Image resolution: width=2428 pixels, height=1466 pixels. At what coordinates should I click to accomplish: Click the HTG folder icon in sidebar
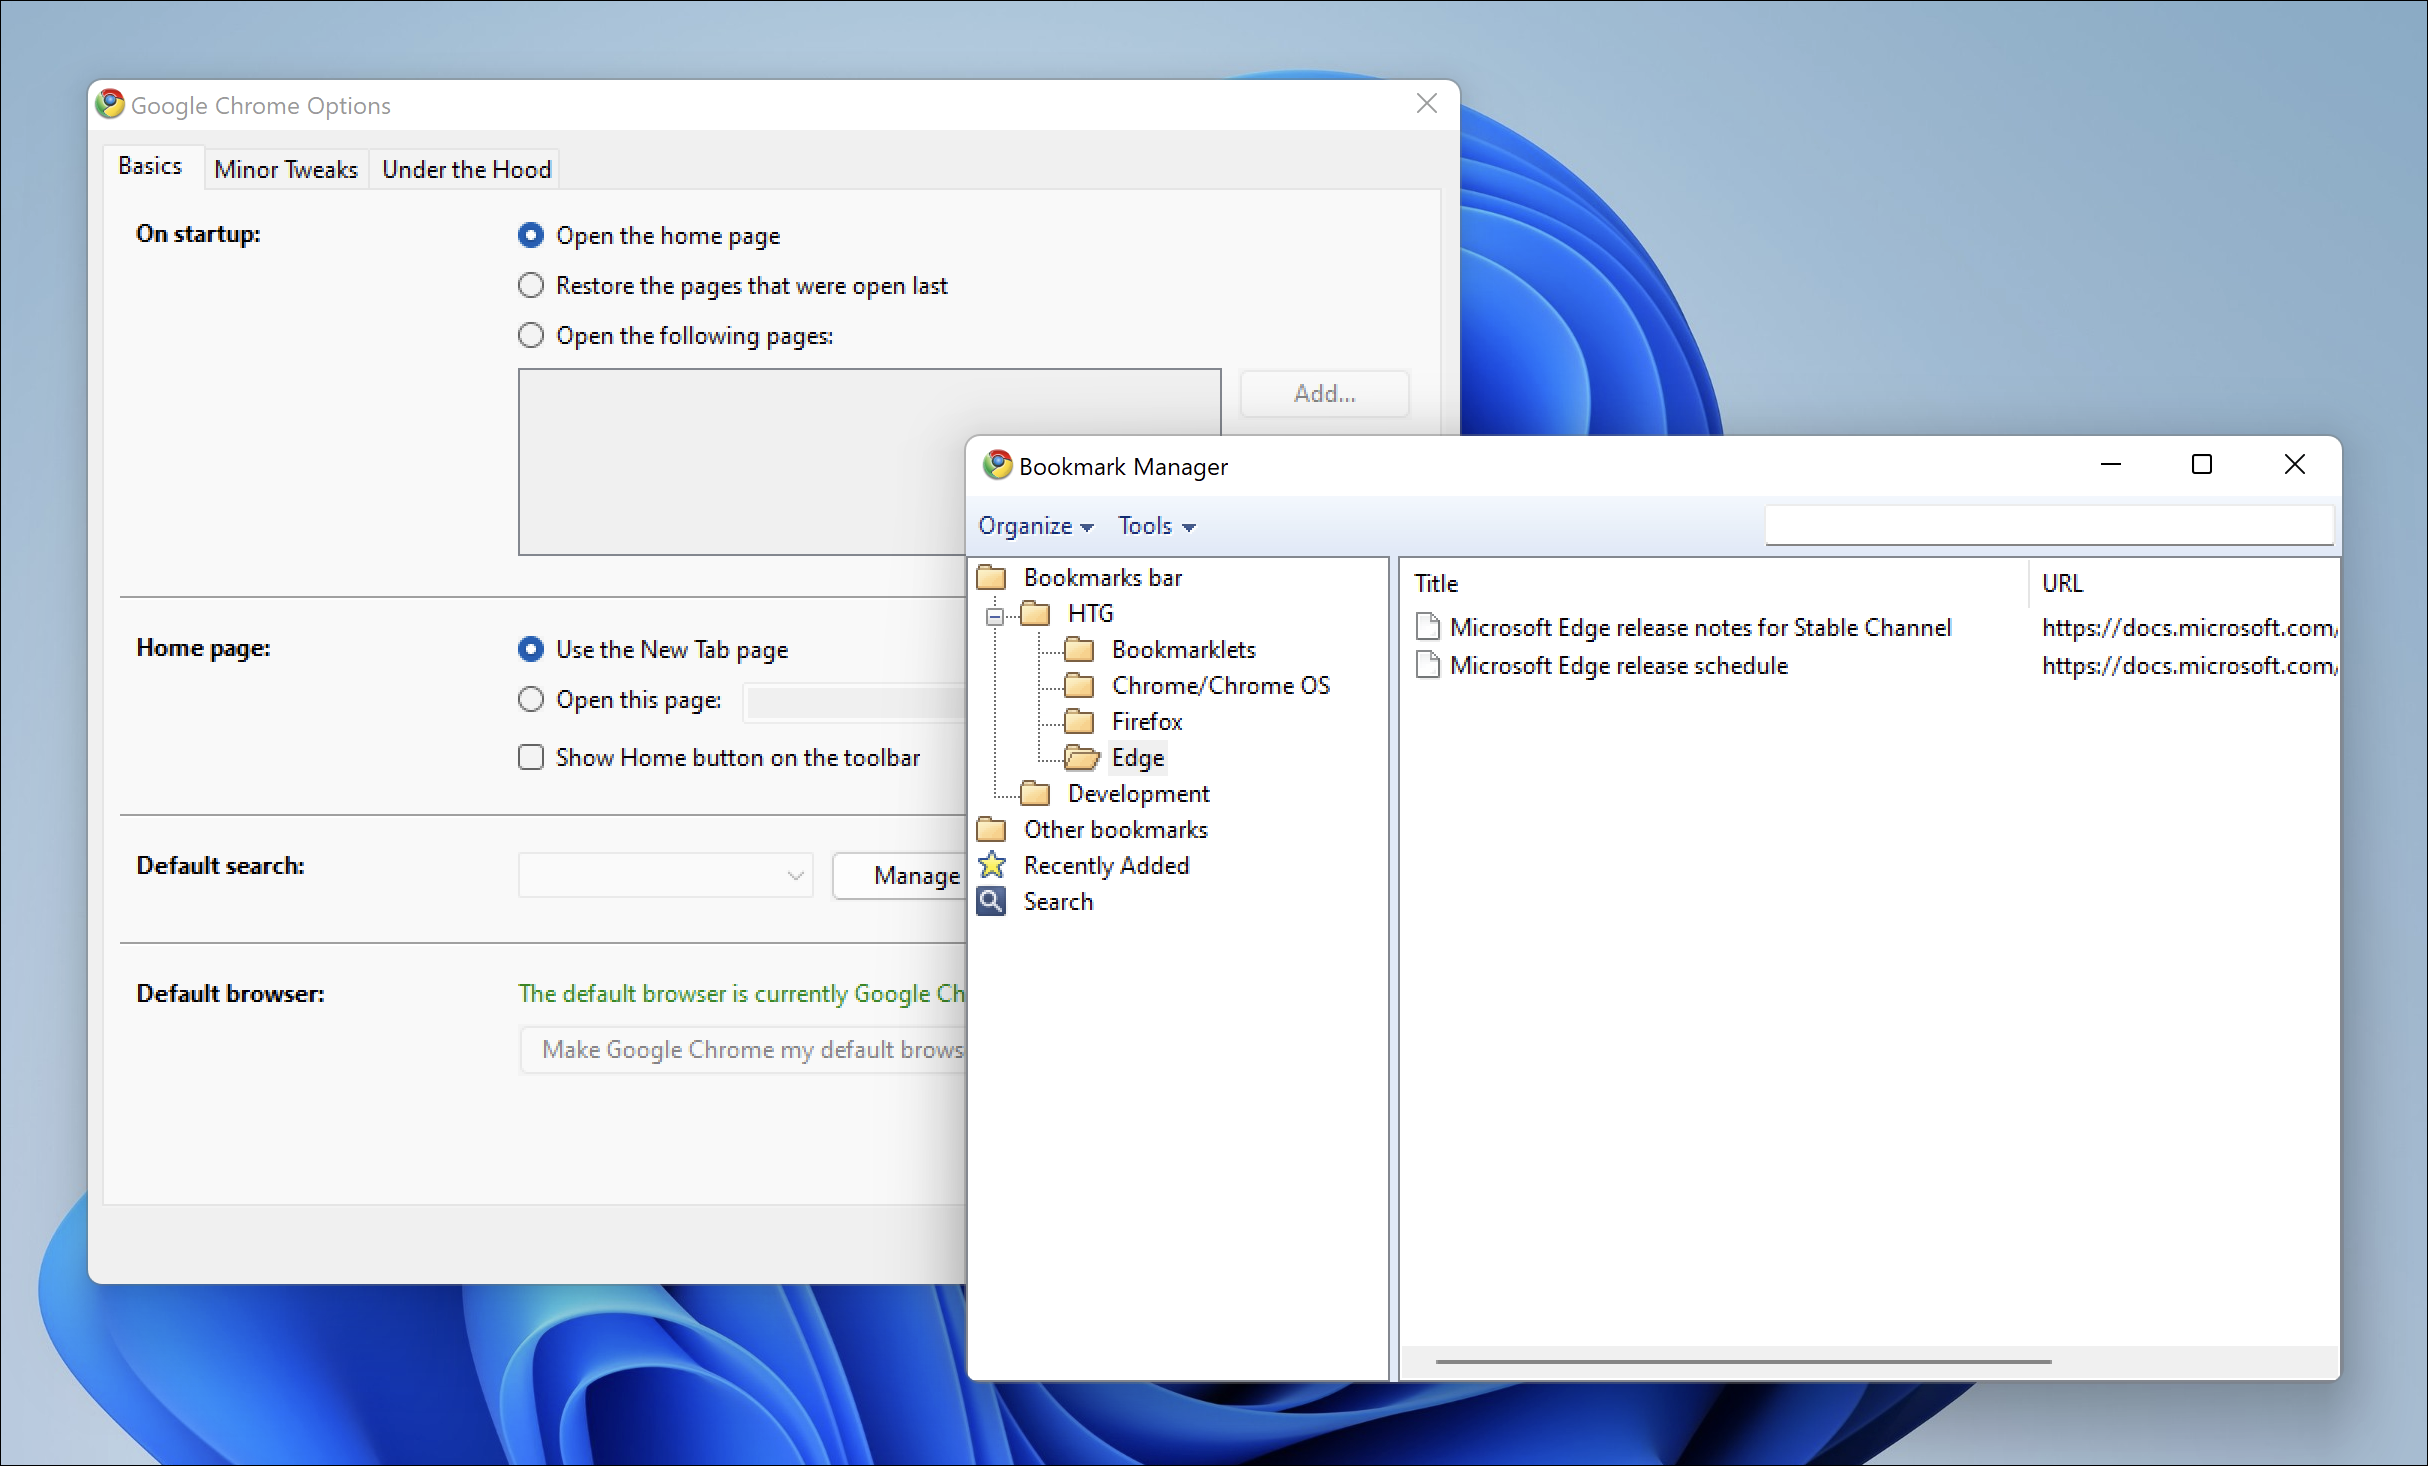[x=1035, y=612]
